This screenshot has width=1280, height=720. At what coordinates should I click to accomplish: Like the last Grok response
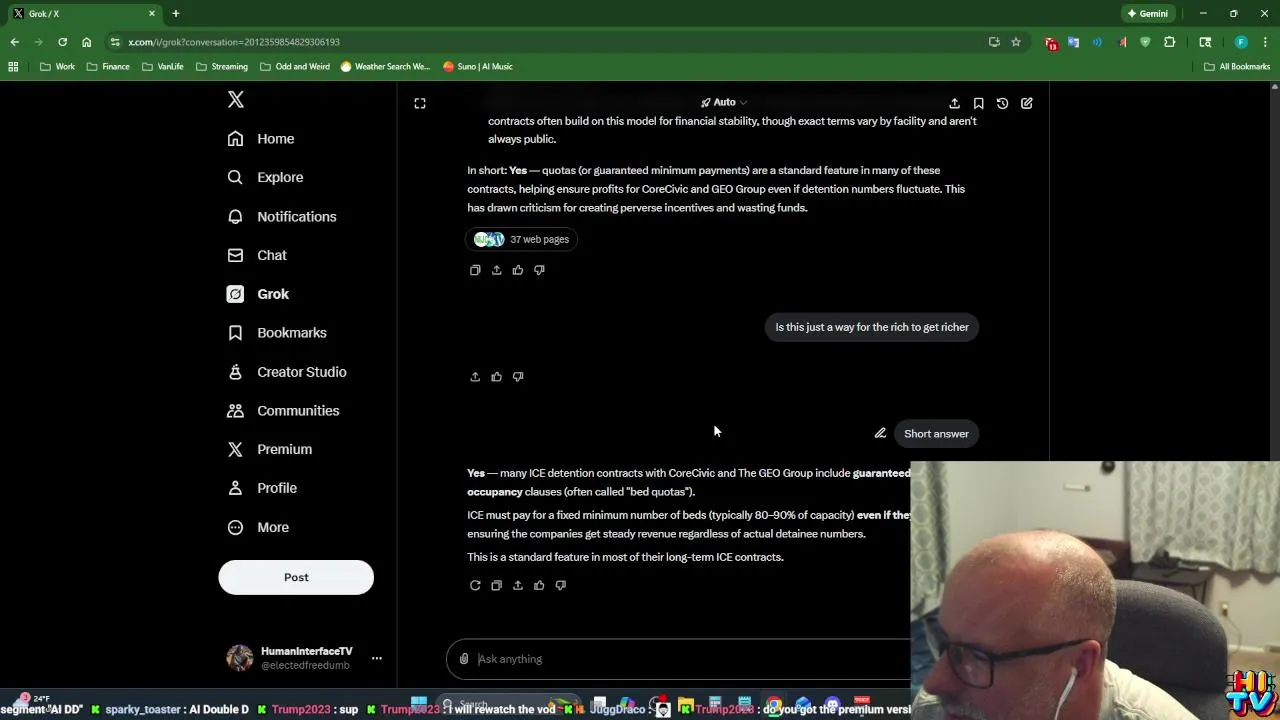(539, 585)
